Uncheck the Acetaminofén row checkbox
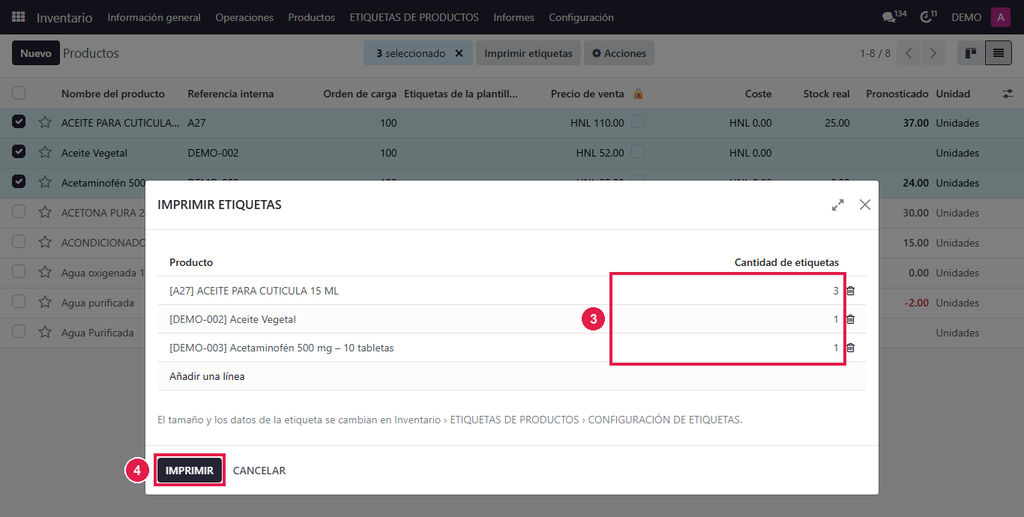Image resolution: width=1024 pixels, height=517 pixels. click(x=19, y=181)
